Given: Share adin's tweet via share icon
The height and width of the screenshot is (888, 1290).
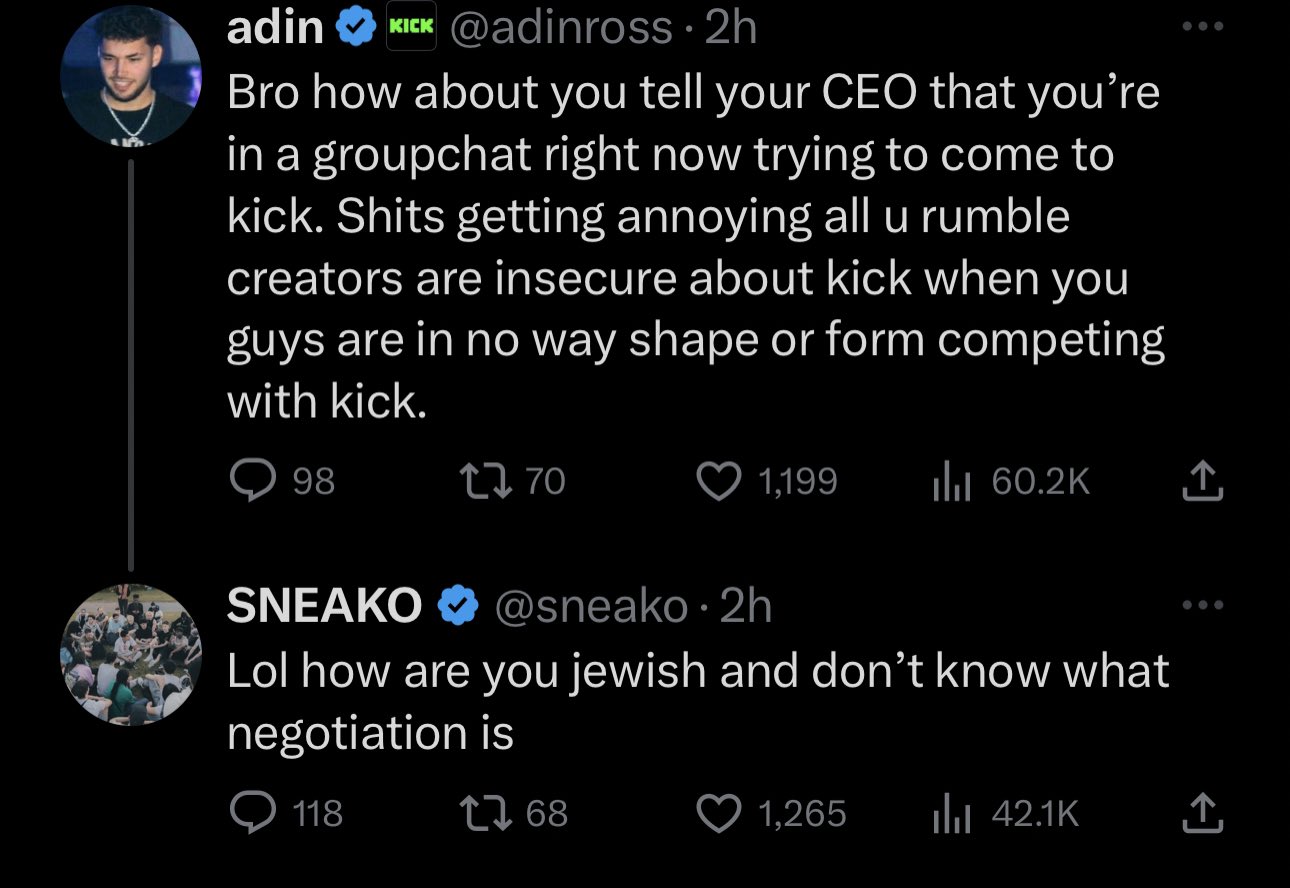Looking at the screenshot, I should coord(1202,483).
